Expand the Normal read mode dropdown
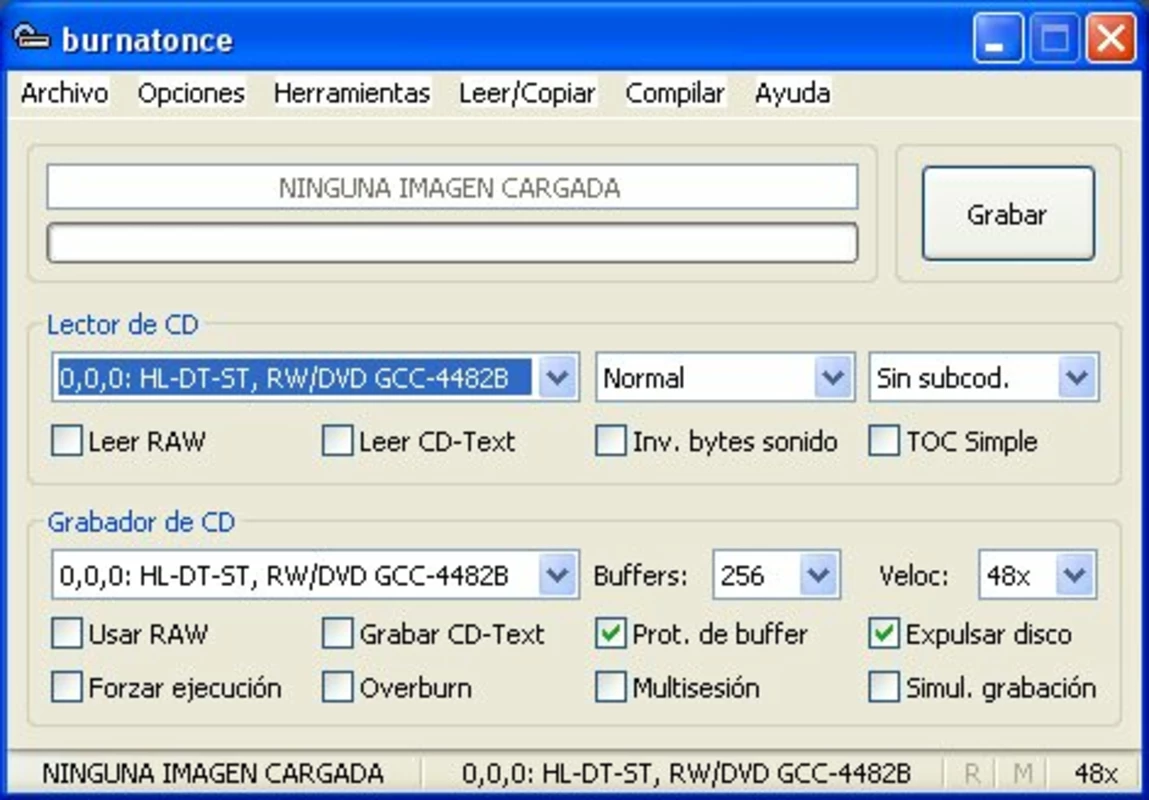 point(833,377)
